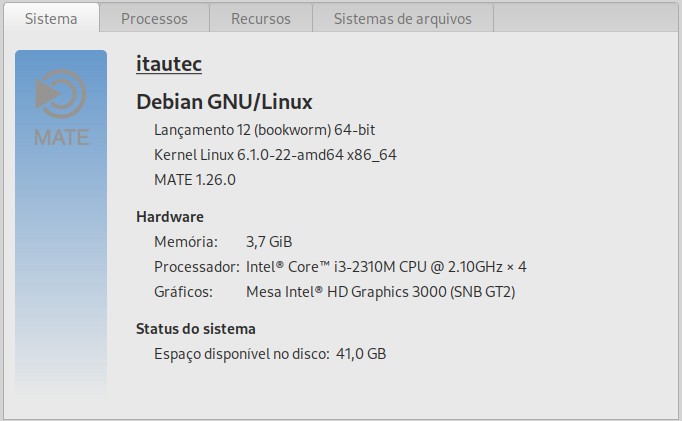682x421 pixels.
Task: Click the Mesa Intel HD Graphics 3000 text
Action: click(381, 292)
